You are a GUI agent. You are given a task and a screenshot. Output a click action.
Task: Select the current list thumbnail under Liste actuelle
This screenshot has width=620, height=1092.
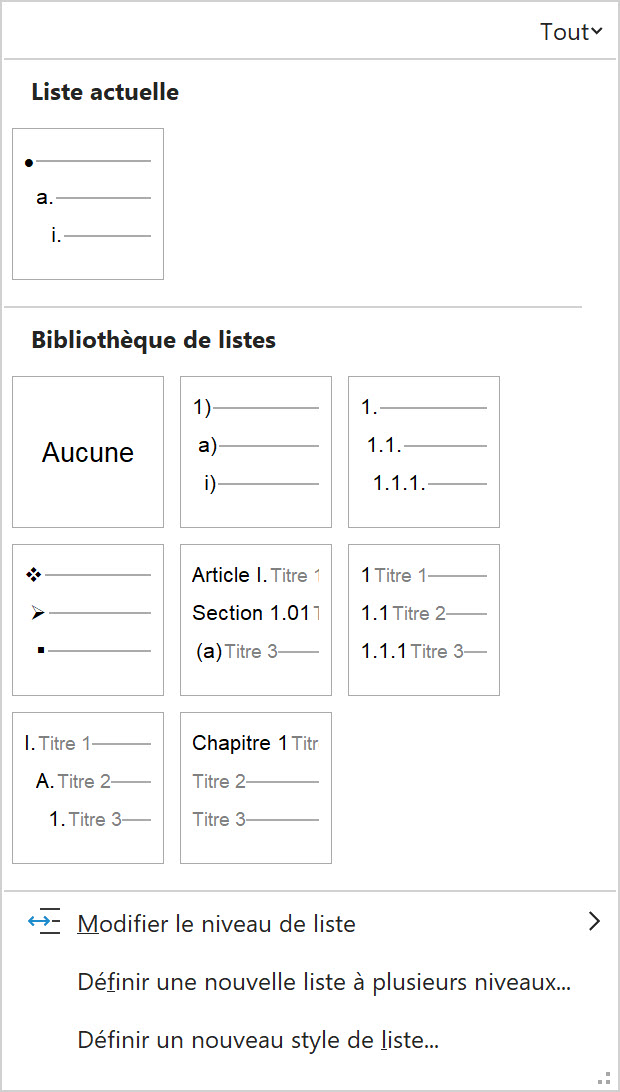pyautogui.click(x=88, y=204)
